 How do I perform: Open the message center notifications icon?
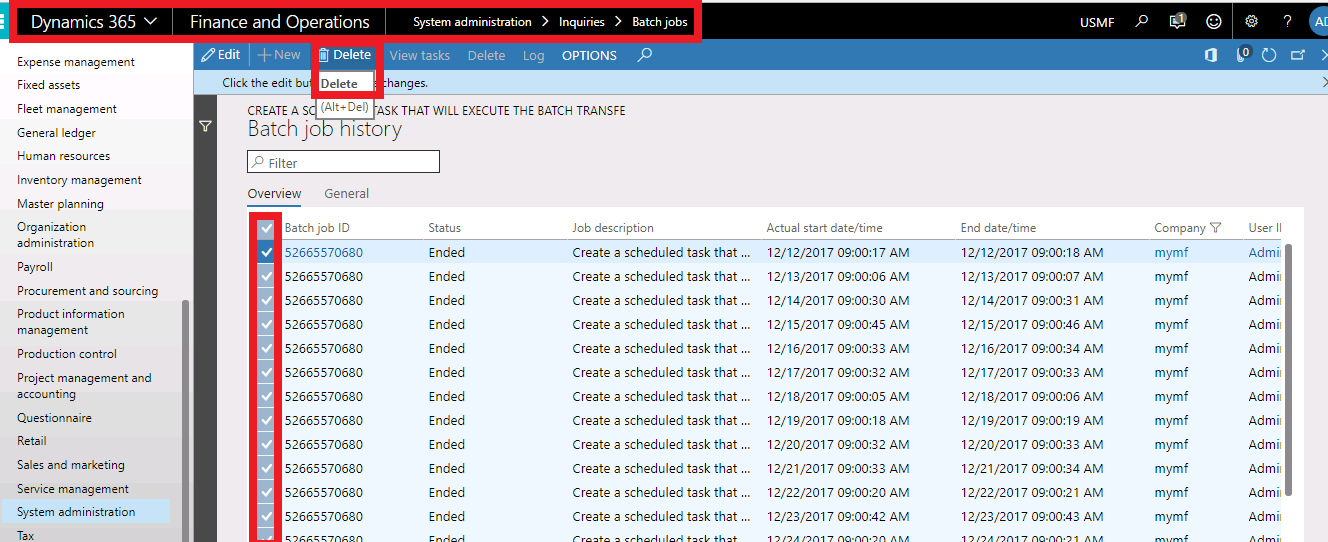1178,21
